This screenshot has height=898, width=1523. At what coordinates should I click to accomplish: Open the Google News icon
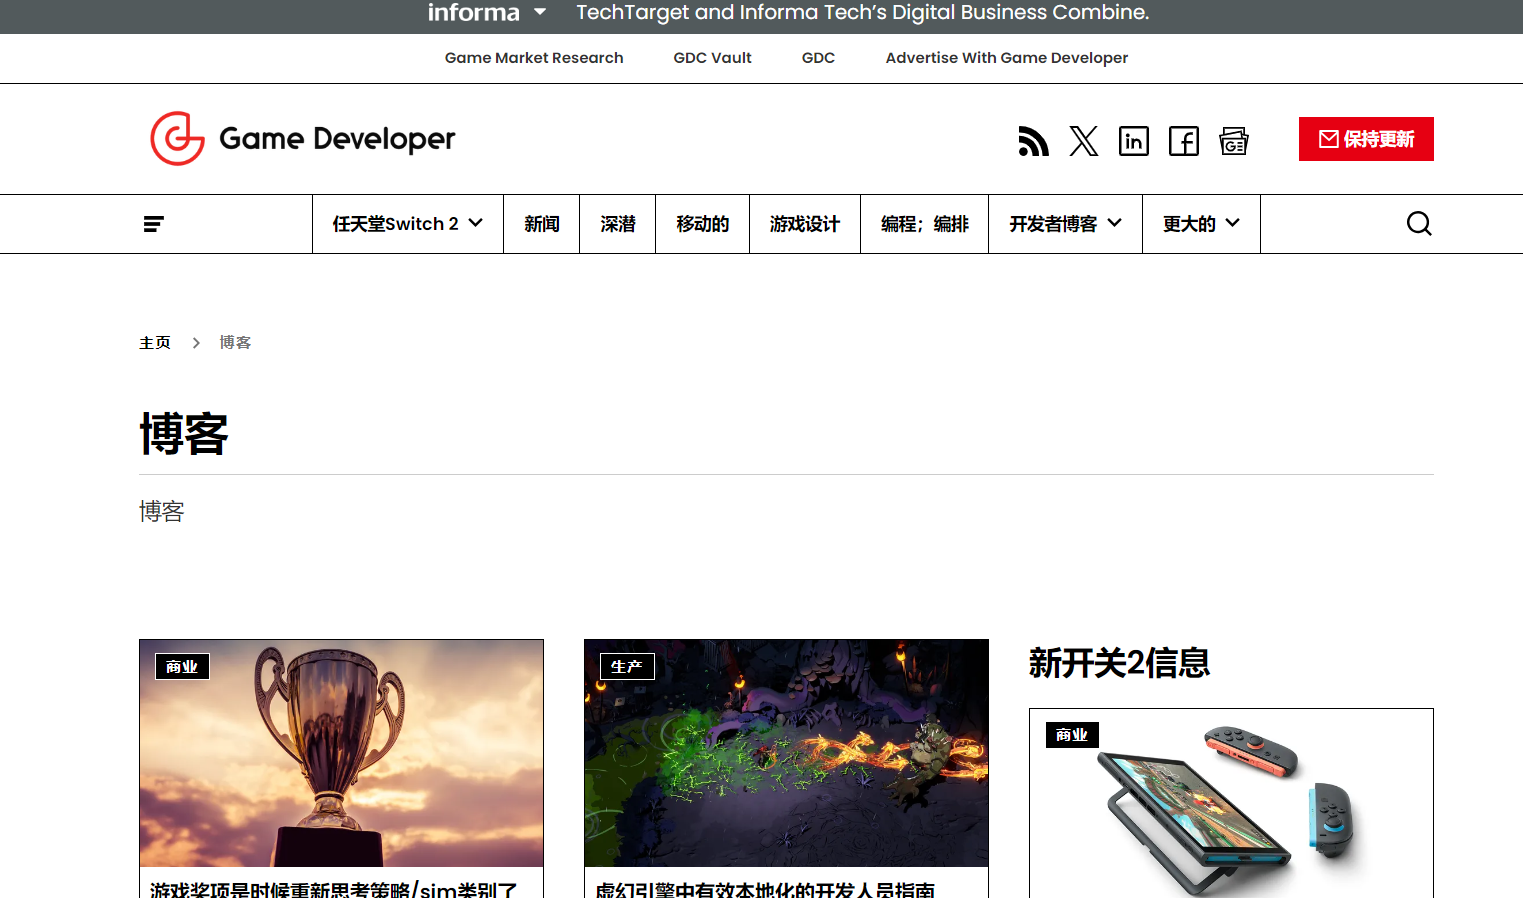1234,141
